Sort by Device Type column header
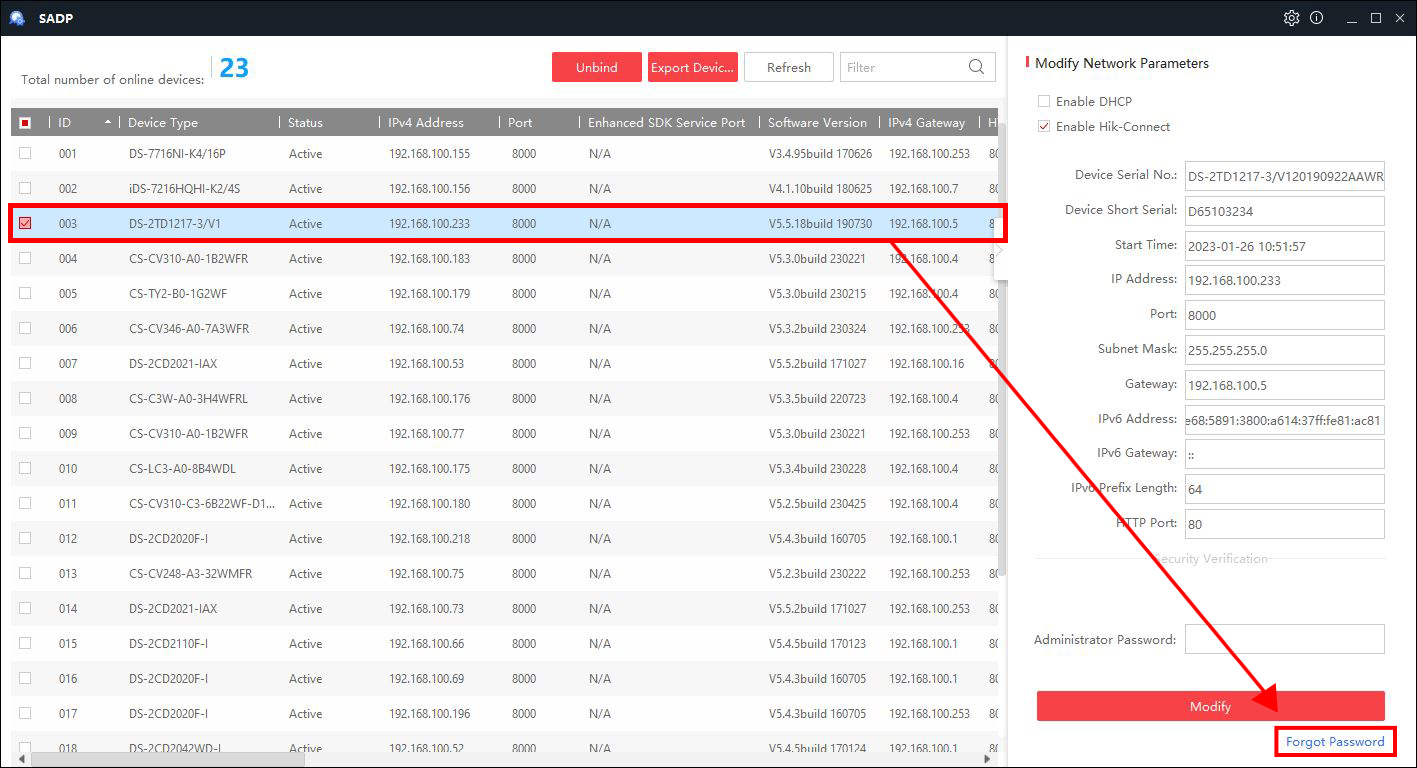Screen dimensions: 1417x768 [x=163, y=122]
